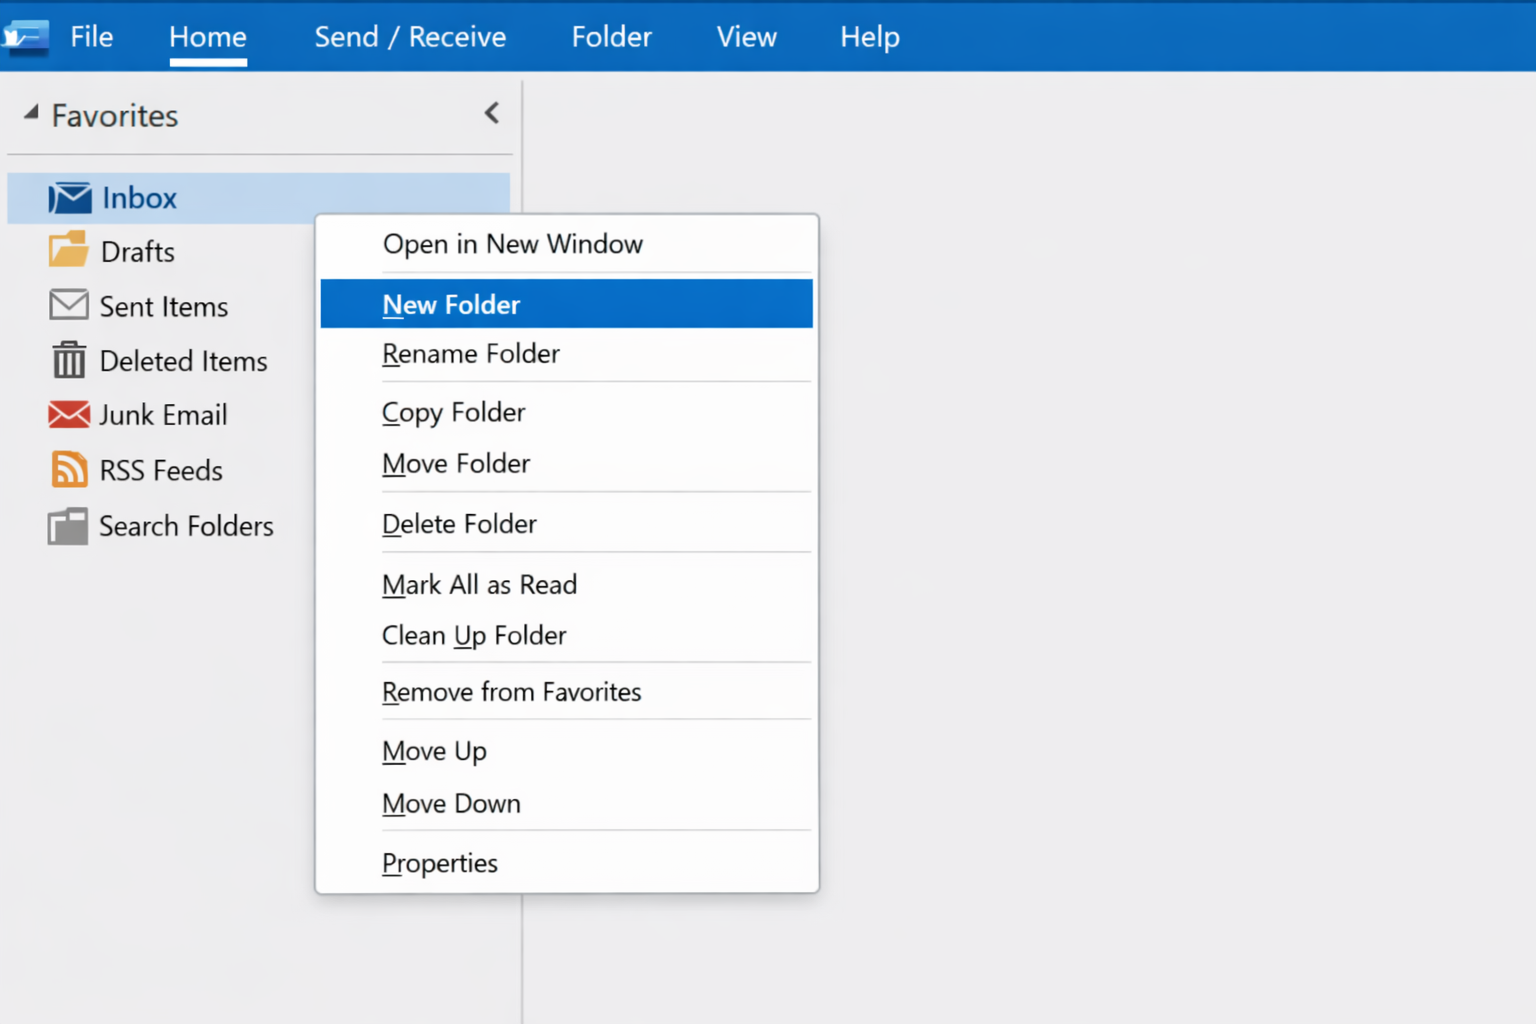Click the Search Folders icon

67,526
